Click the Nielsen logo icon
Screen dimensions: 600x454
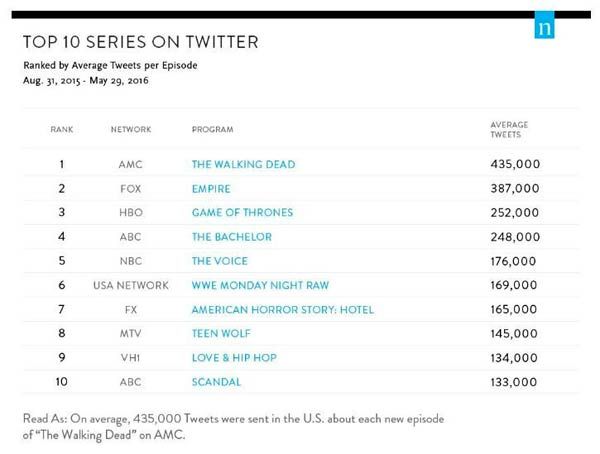(x=544, y=29)
